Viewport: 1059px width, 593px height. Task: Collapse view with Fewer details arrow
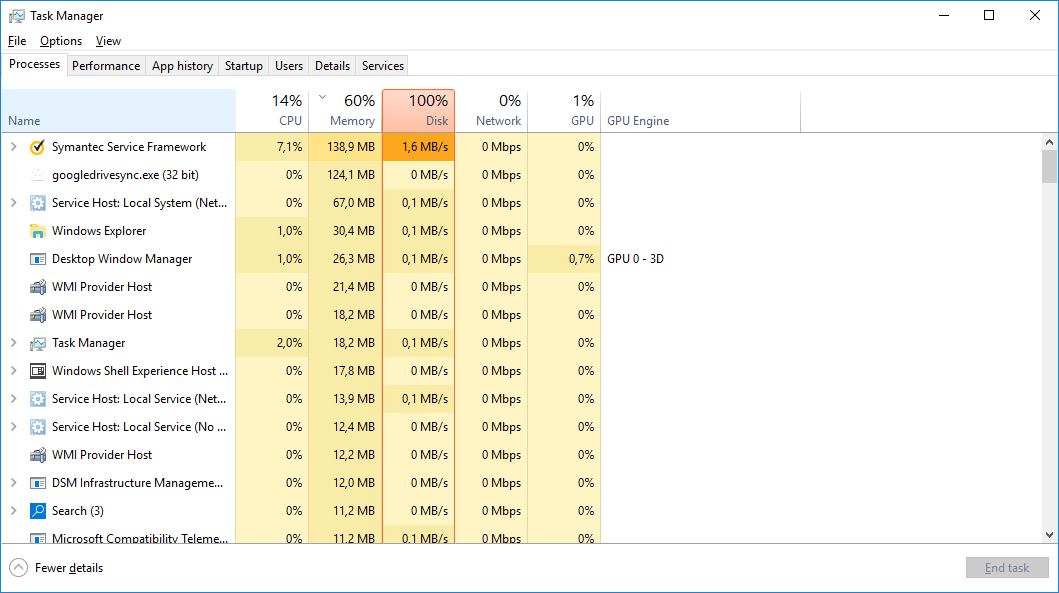18,568
